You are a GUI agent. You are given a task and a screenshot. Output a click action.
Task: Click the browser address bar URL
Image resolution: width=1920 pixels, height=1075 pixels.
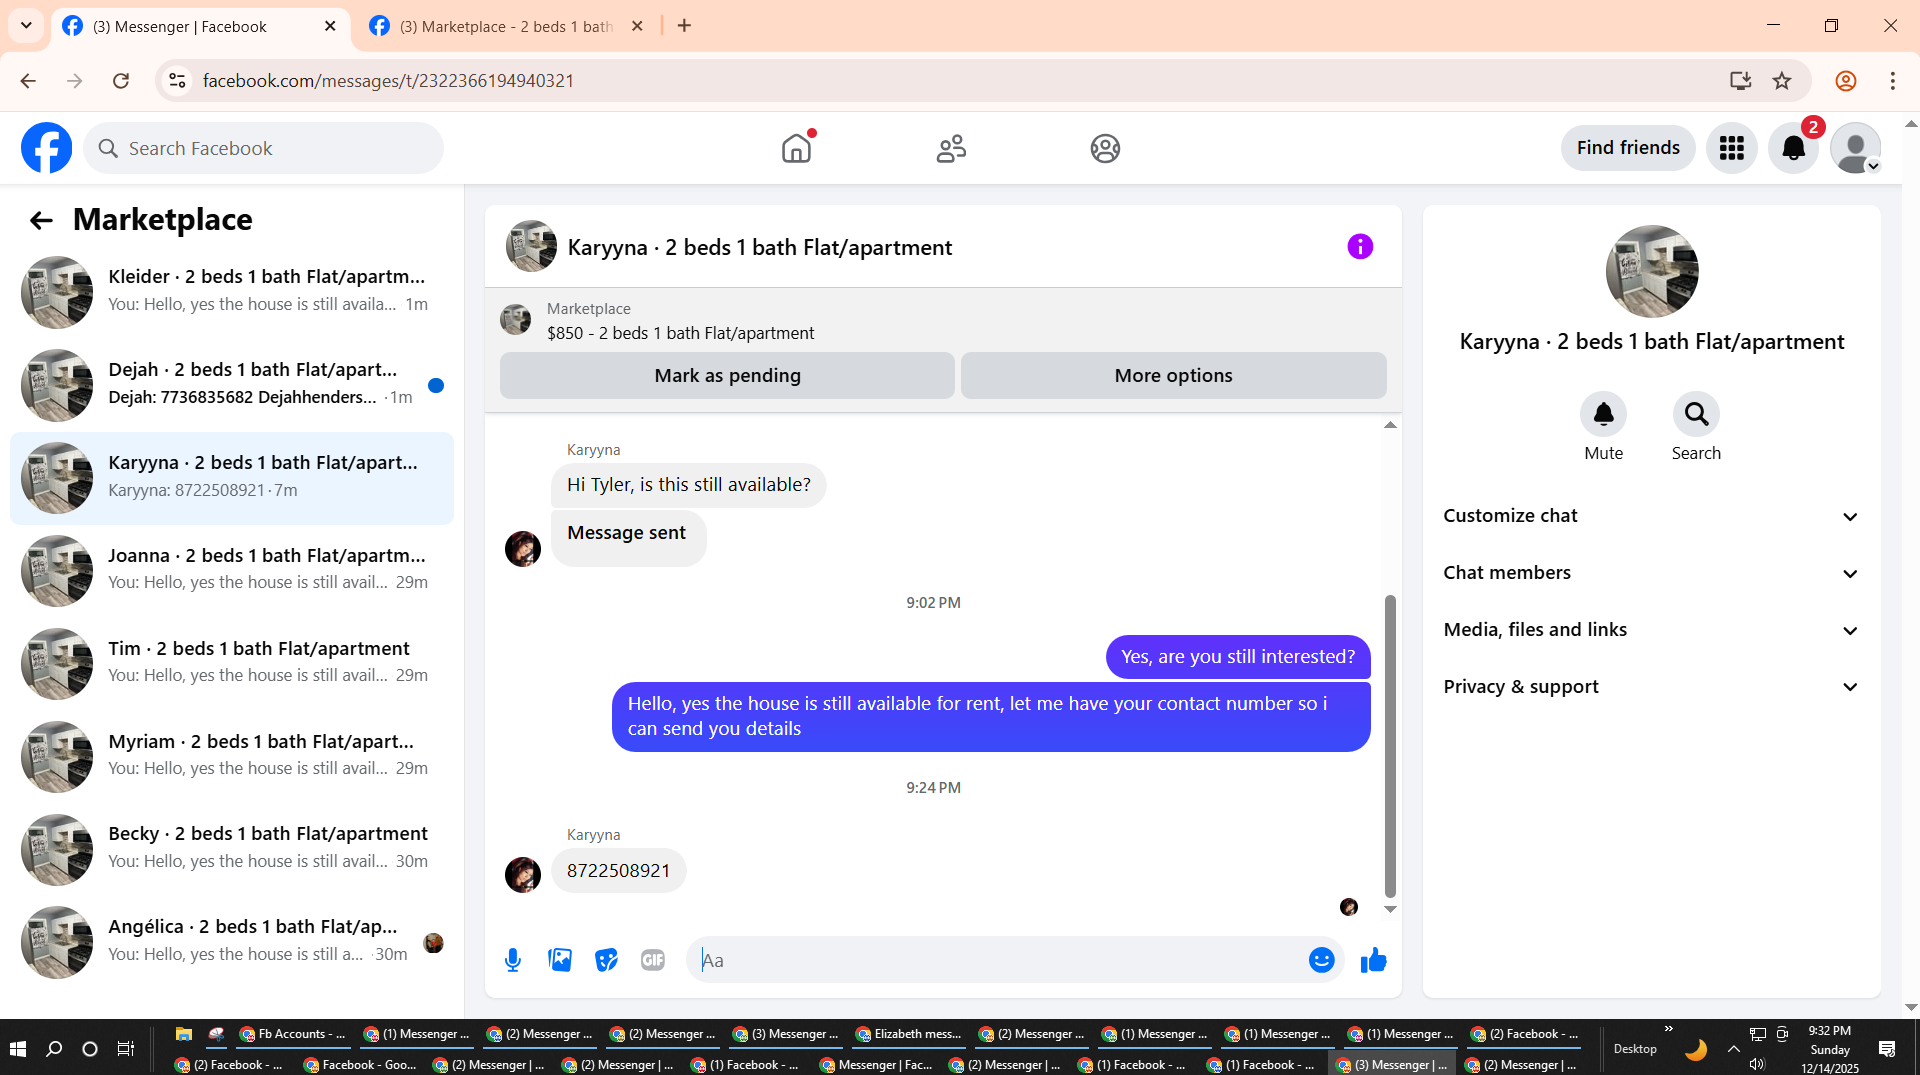388,81
